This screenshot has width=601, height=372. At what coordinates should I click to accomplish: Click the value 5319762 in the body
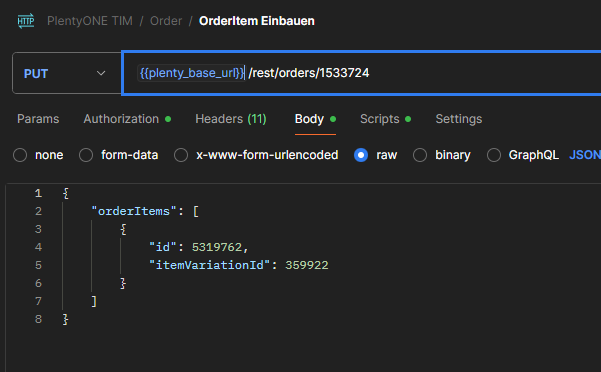click(x=217, y=247)
